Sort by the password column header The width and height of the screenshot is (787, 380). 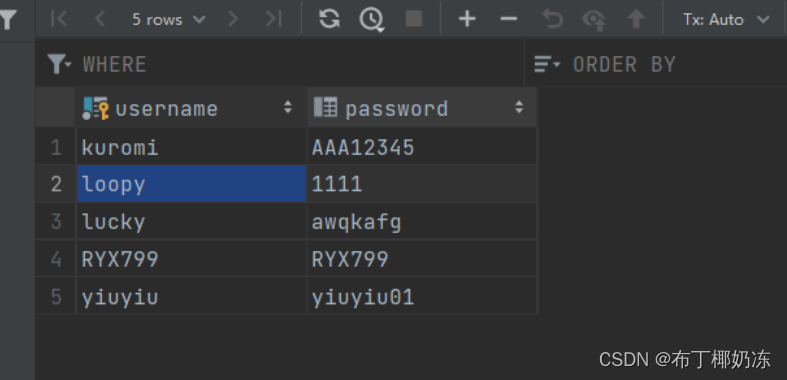point(422,108)
